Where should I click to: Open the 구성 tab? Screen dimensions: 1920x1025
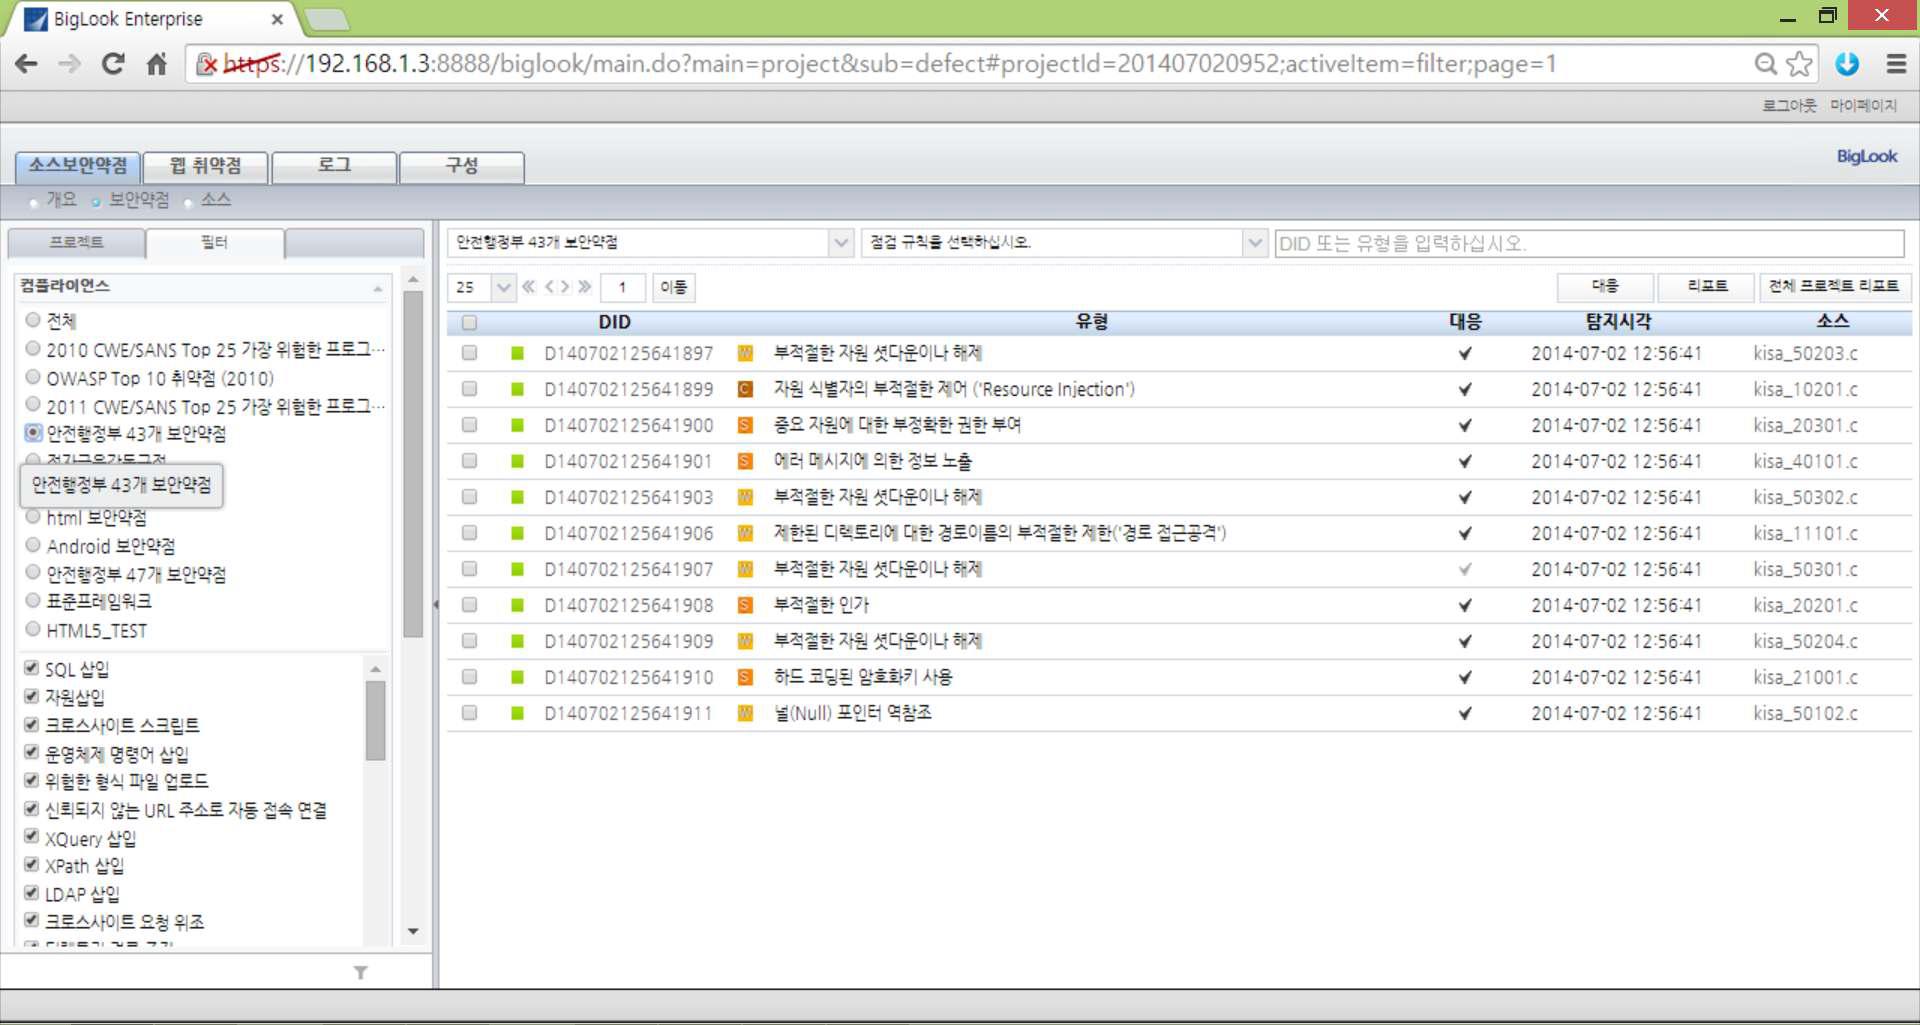click(x=462, y=166)
